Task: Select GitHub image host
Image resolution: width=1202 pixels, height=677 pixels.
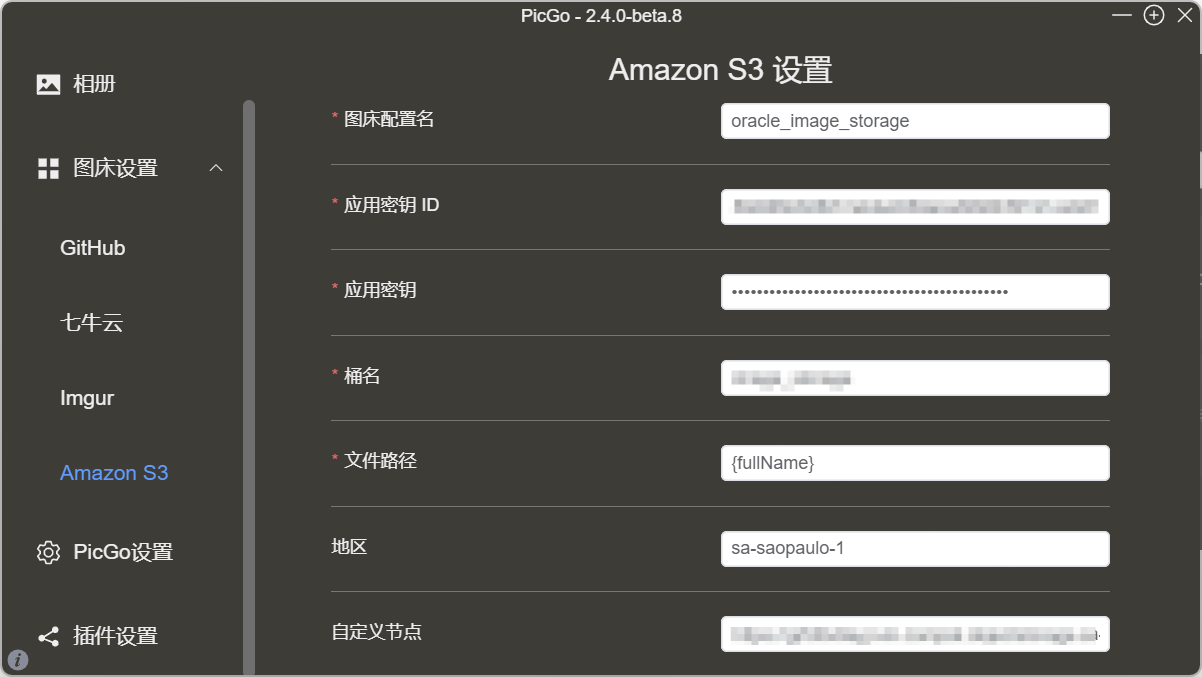Action: click(x=93, y=248)
